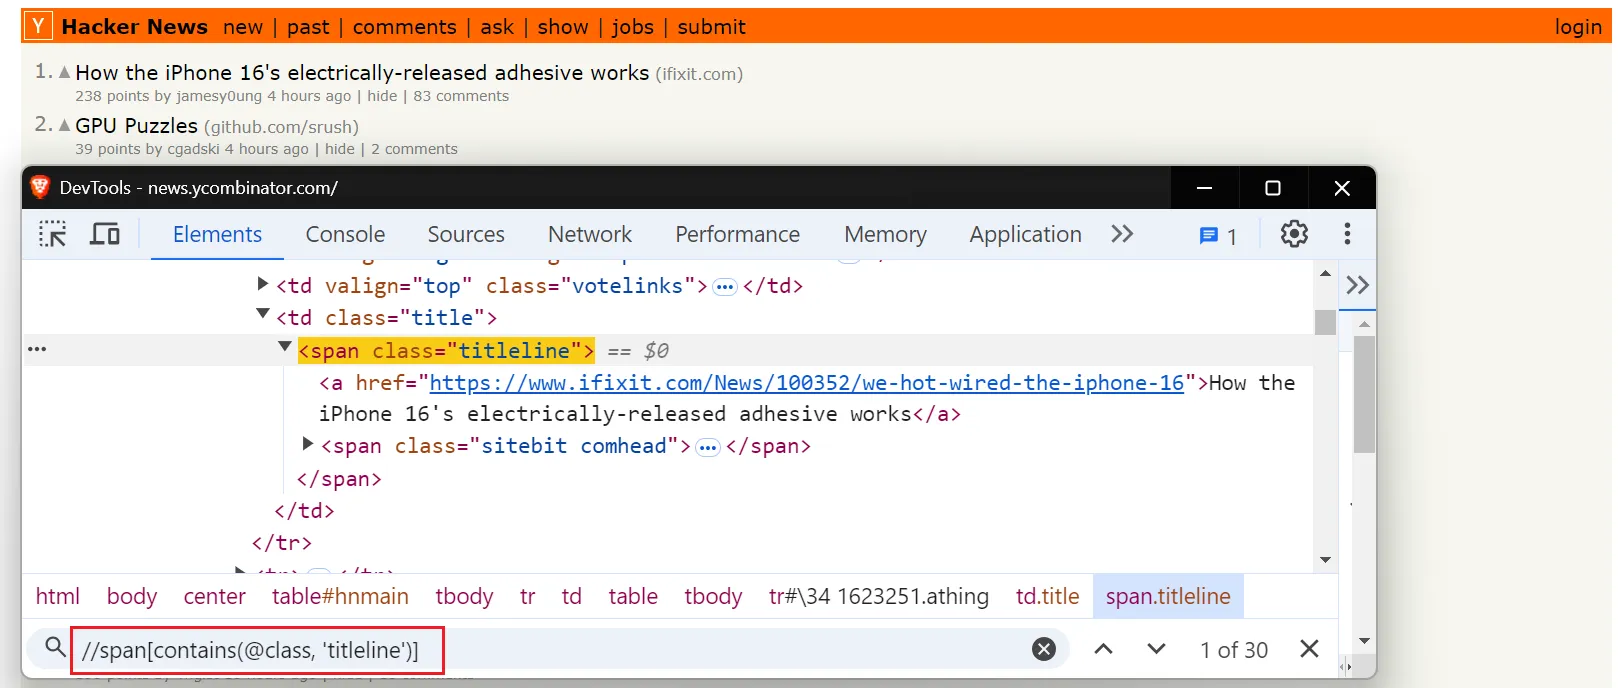Activate the inspect element picker icon

(x=52, y=234)
